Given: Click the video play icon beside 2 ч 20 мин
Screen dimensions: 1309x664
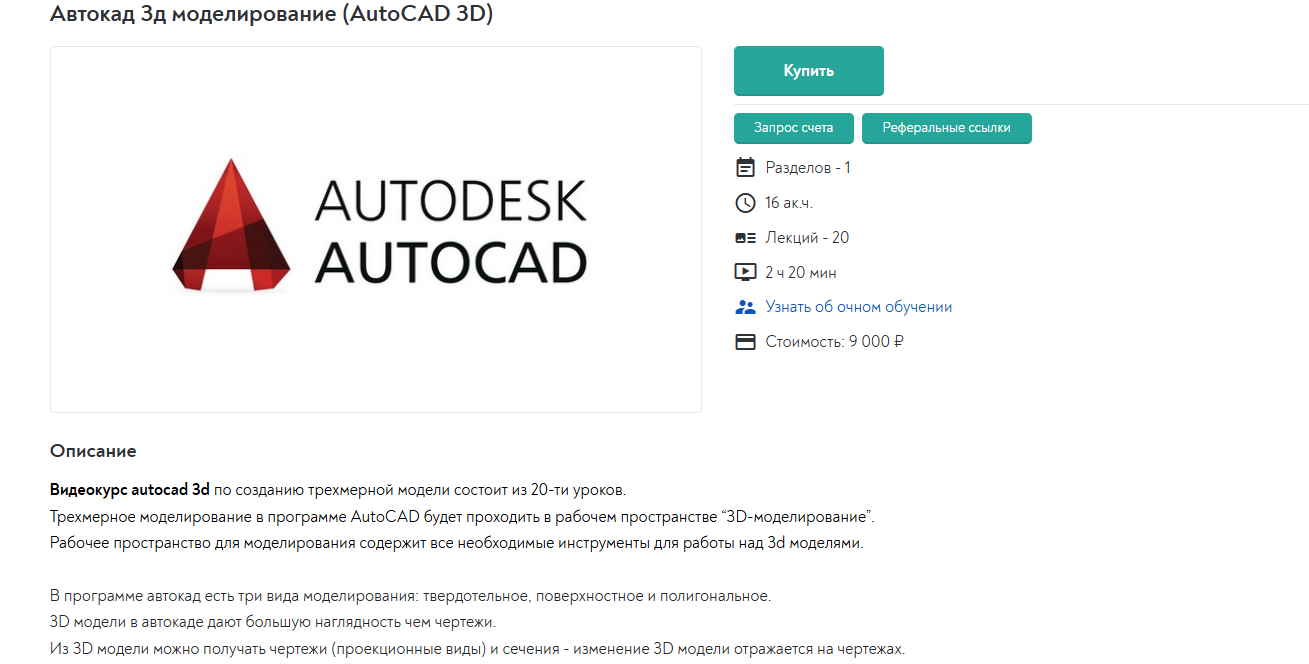Looking at the screenshot, I should (x=745, y=272).
